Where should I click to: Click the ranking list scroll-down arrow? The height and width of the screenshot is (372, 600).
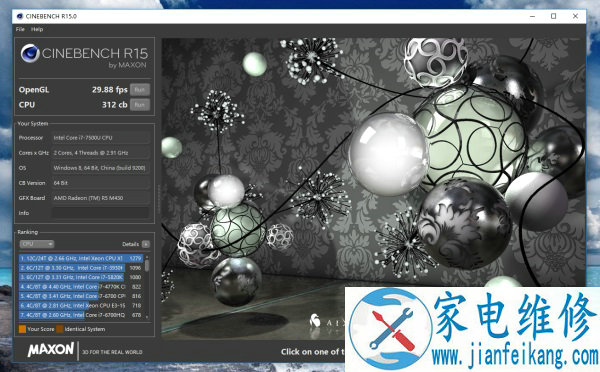[x=147, y=318]
